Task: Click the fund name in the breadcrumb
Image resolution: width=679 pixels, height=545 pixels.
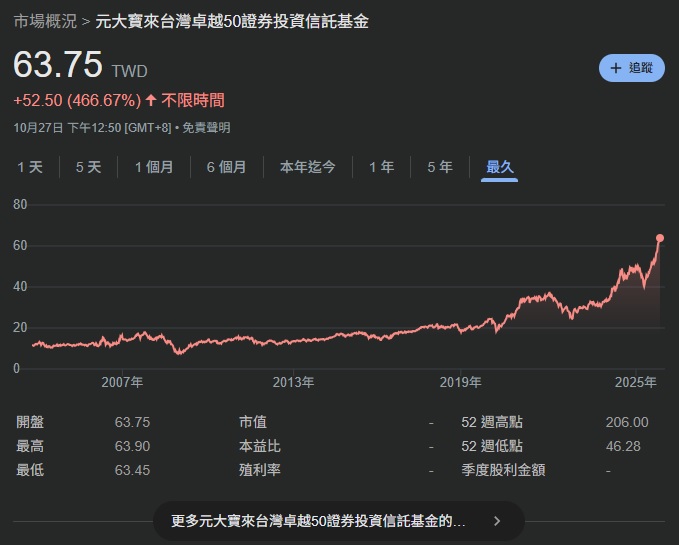Action: pyautogui.click(x=231, y=21)
